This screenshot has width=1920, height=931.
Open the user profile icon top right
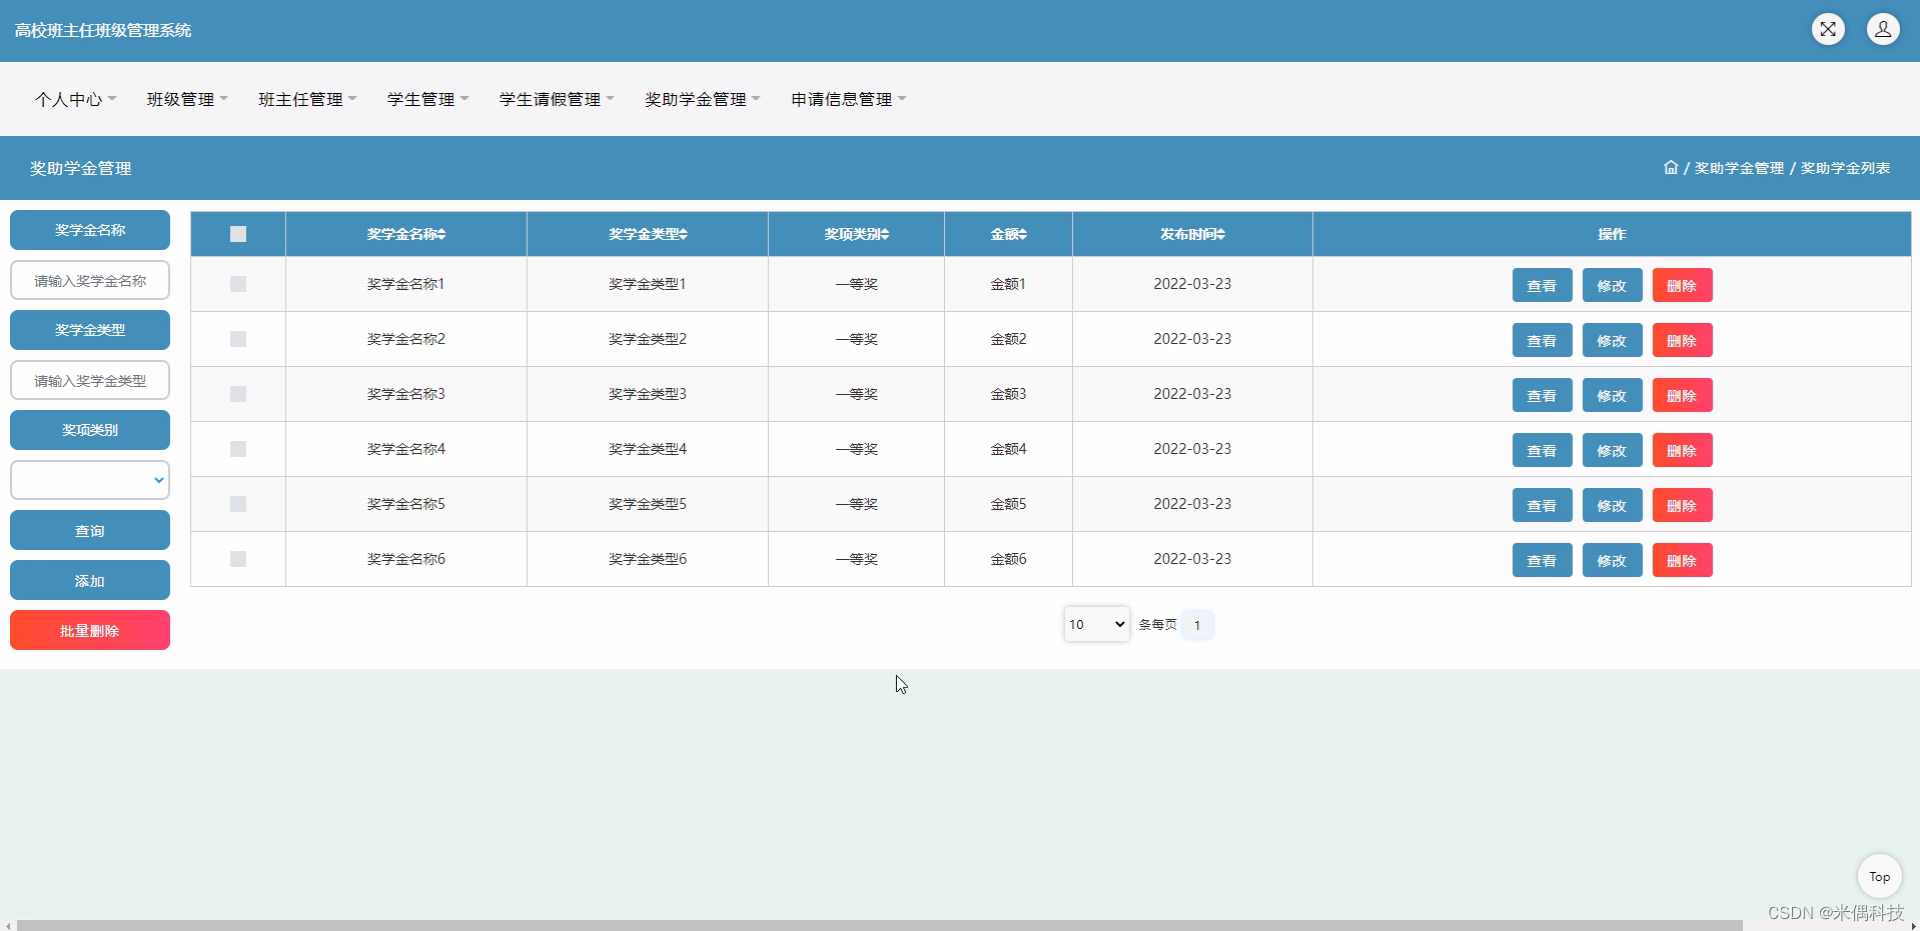point(1883,29)
